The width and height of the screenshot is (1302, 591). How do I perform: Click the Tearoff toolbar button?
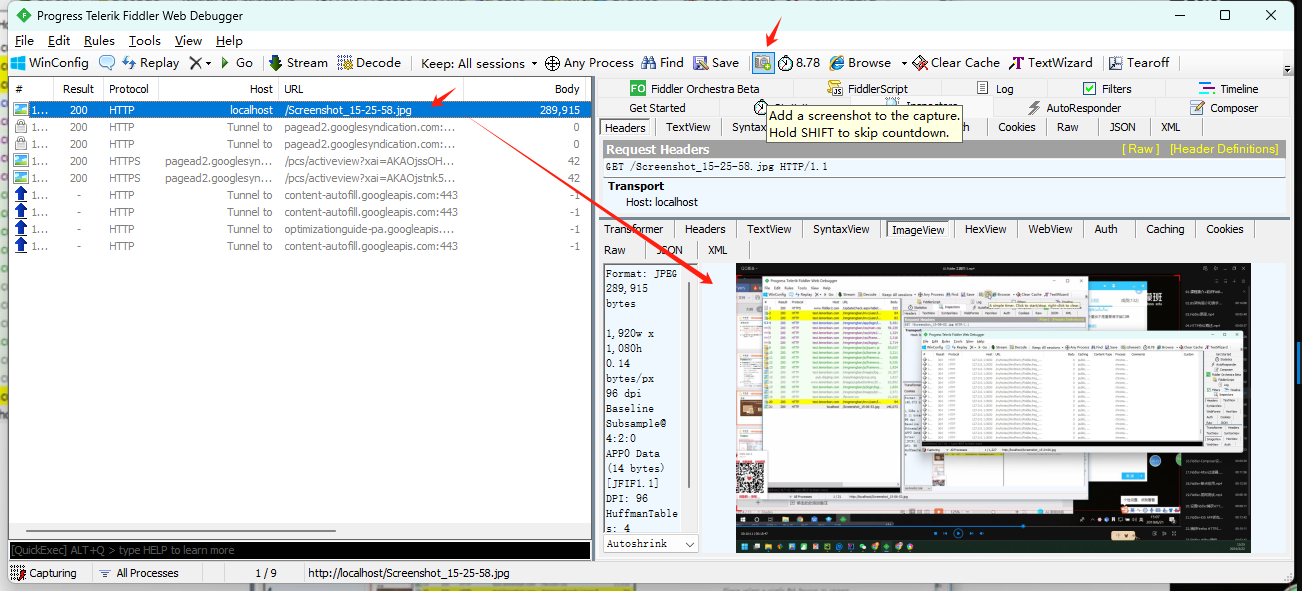(x=1138, y=63)
